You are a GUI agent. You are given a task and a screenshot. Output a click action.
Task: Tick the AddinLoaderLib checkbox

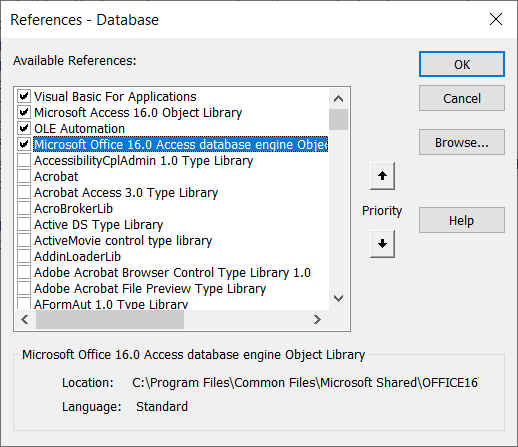pos(24,257)
